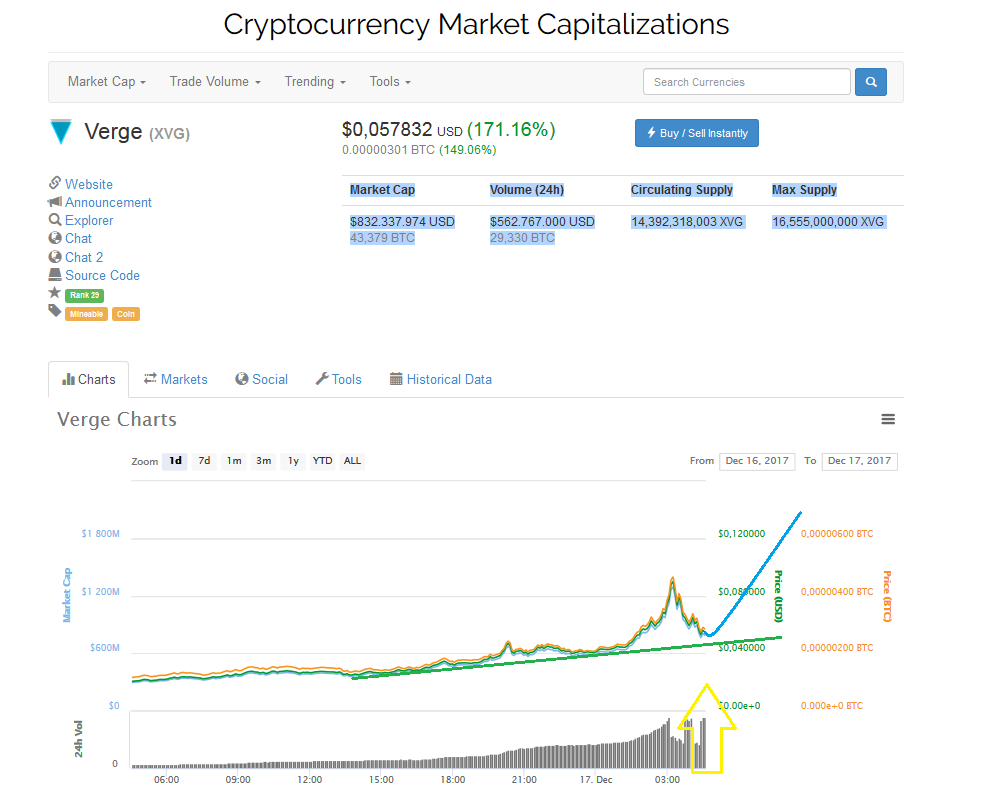The image size is (999, 809).
Task: Click the star icon above the tags
Action: click(53, 294)
